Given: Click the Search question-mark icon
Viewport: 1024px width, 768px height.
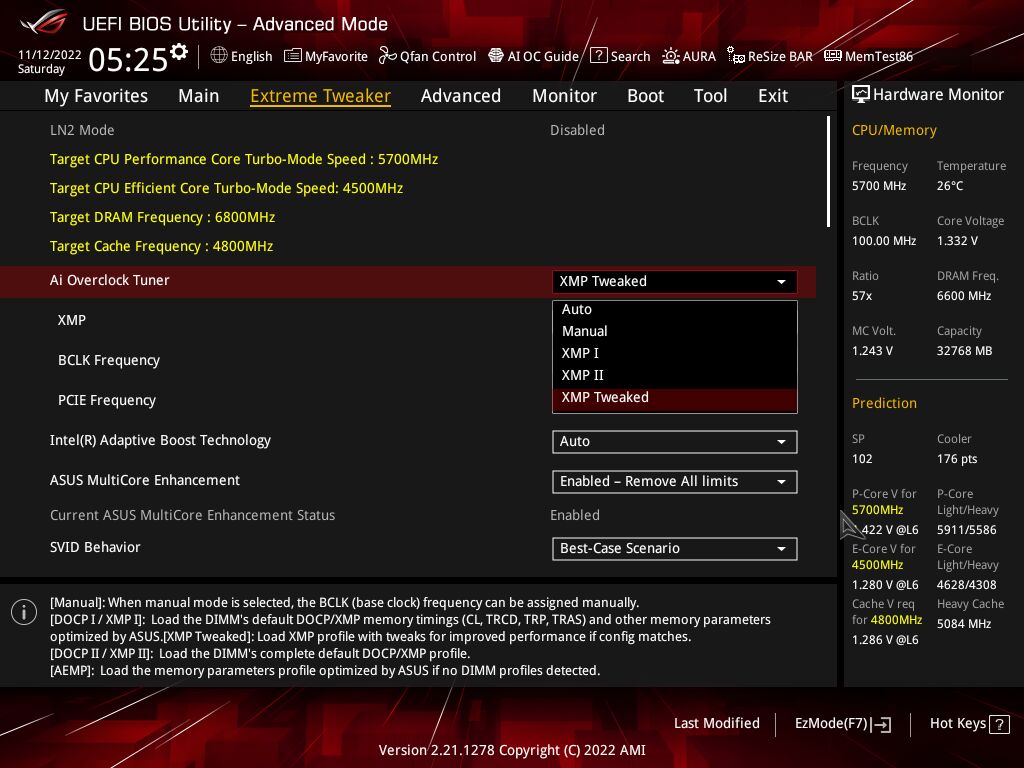Looking at the screenshot, I should pos(598,56).
